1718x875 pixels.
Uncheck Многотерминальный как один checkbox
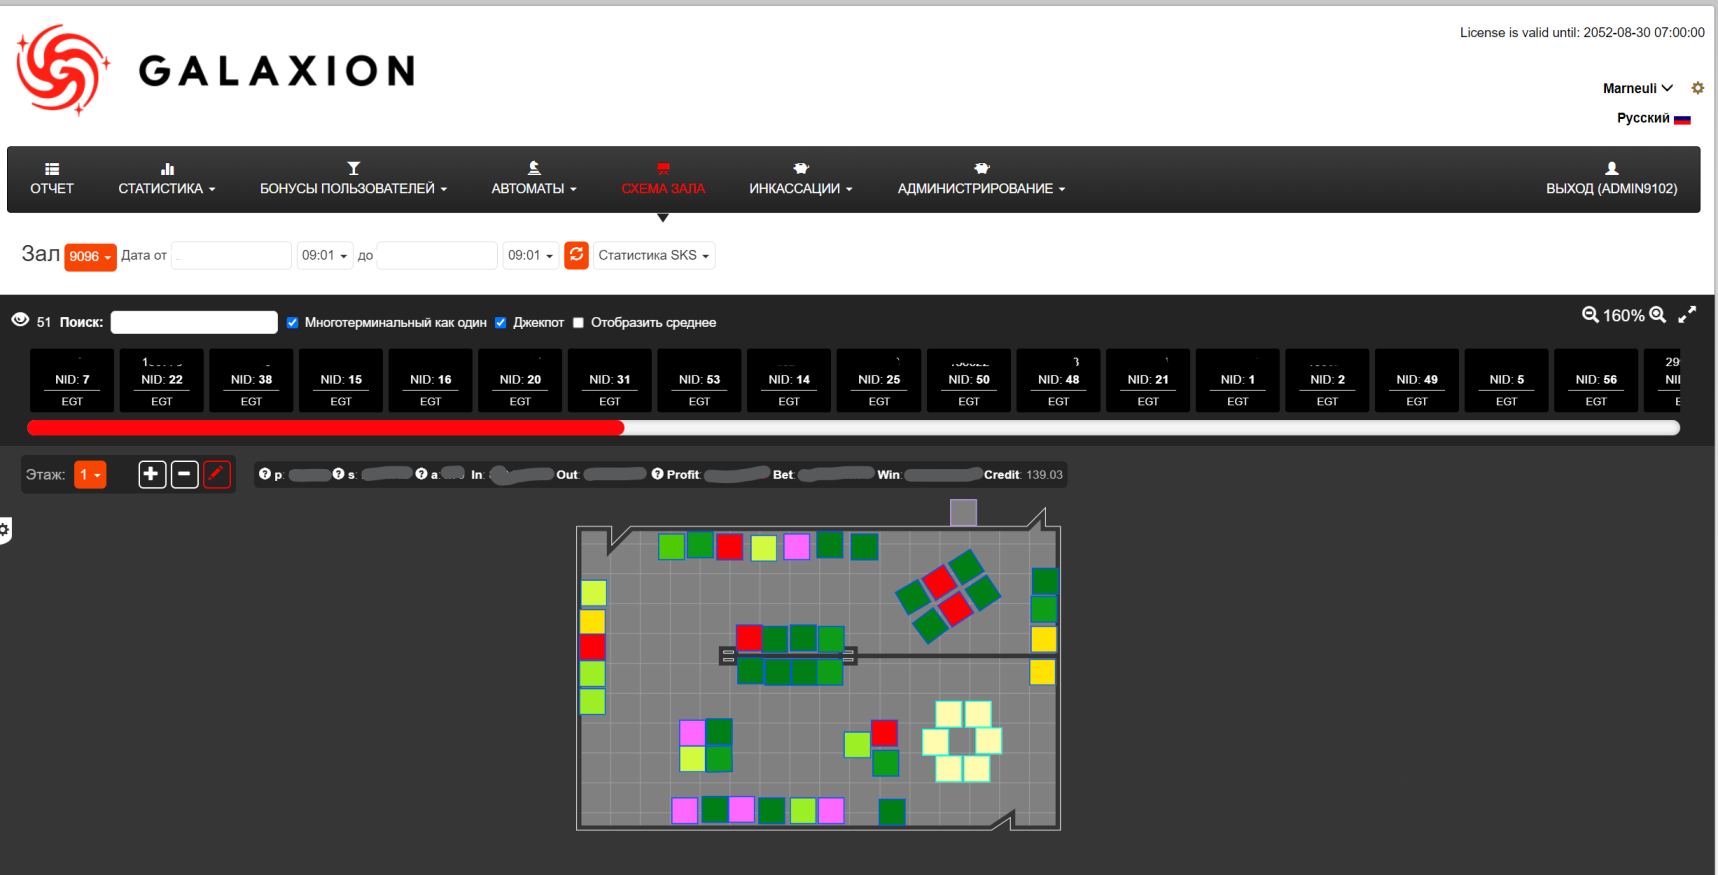click(293, 323)
